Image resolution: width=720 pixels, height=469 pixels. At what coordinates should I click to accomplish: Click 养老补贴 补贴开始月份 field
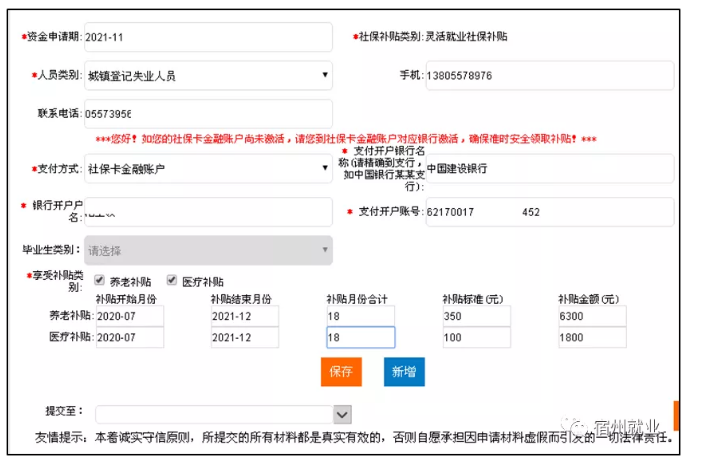[x=129, y=316]
